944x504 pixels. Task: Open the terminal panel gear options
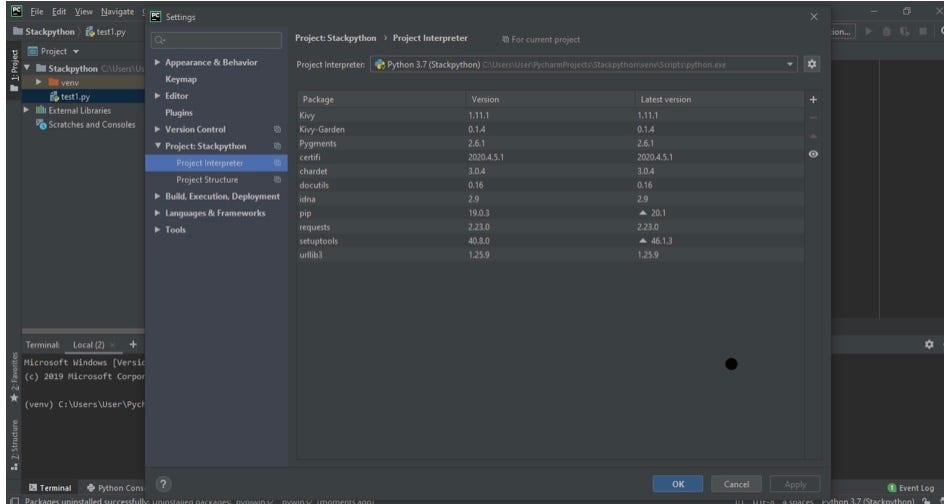(929, 344)
